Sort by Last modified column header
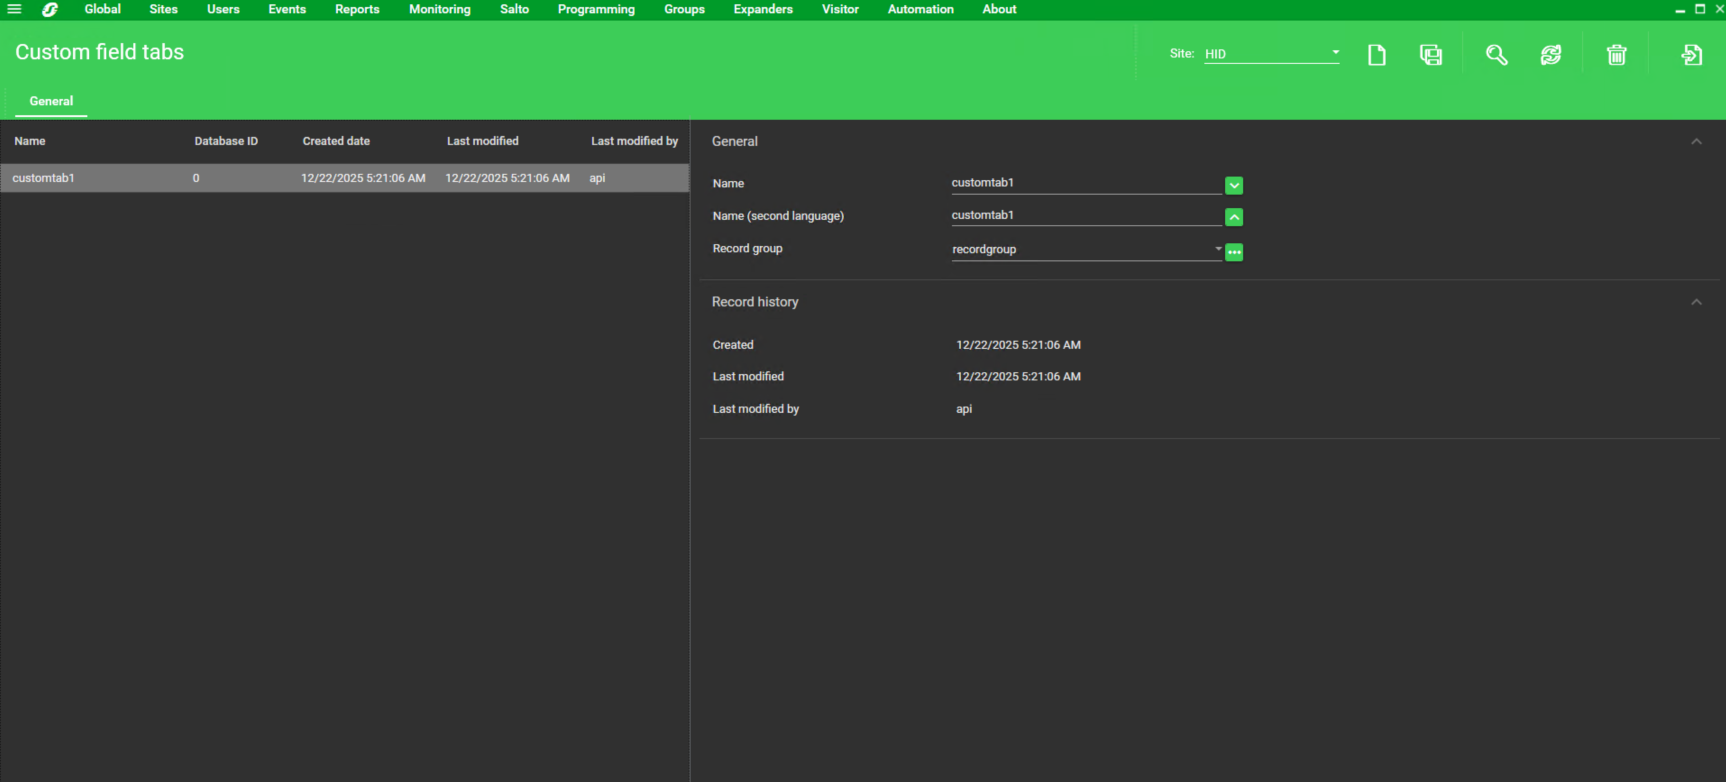The width and height of the screenshot is (1726, 782). pos(482,141)
